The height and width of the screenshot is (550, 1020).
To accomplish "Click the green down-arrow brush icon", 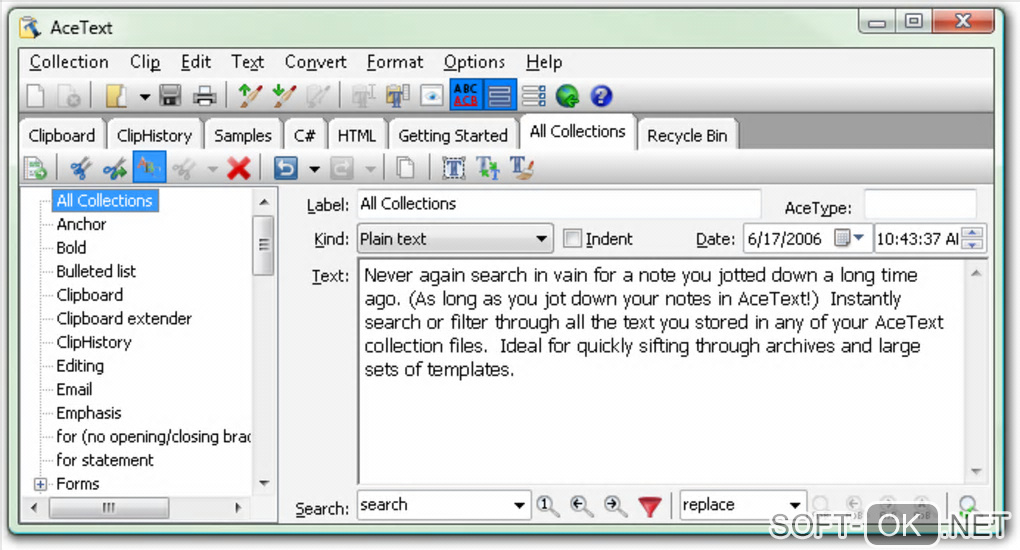I will (x=284, y=96).
